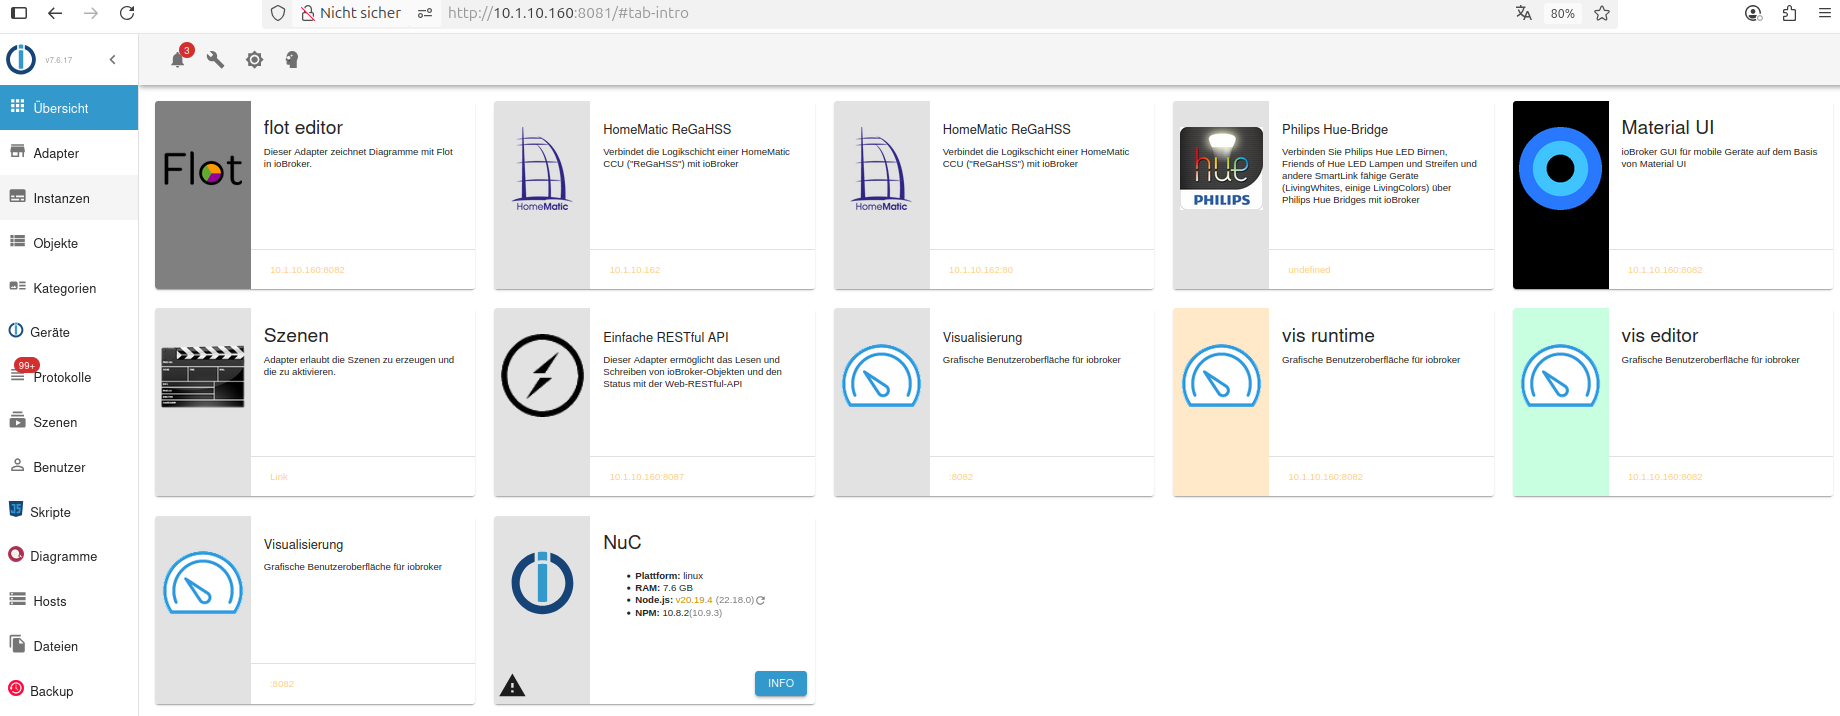The height and width of the screenshot is (716, 1840).
Task: Open the flot editor card logo
Action: point(203,170)
